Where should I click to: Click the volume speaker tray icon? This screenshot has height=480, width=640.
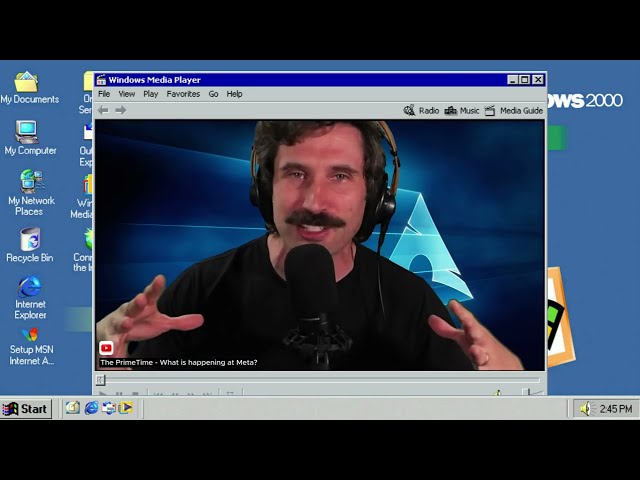click(x=586, y=409)
